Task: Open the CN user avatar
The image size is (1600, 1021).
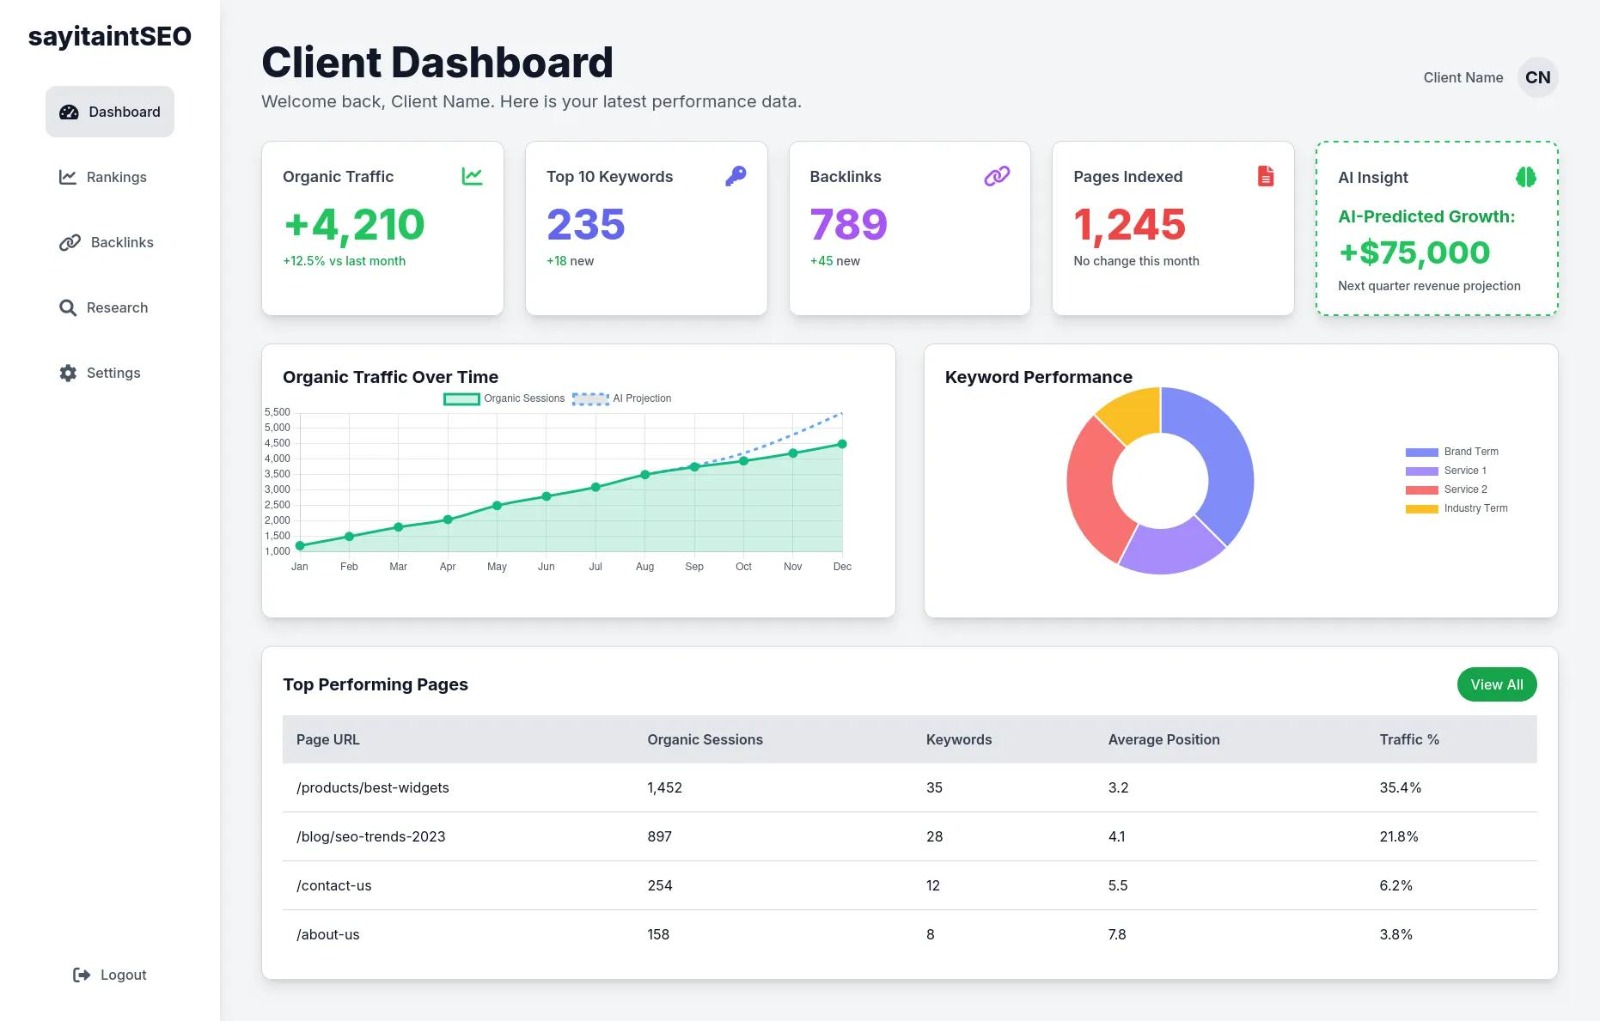Action: 1538,77
